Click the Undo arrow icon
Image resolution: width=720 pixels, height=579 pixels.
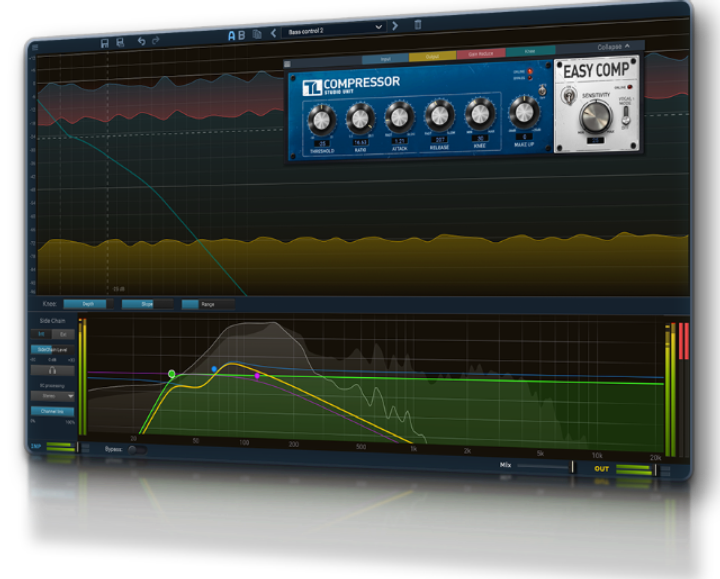(x=141, y=41)
